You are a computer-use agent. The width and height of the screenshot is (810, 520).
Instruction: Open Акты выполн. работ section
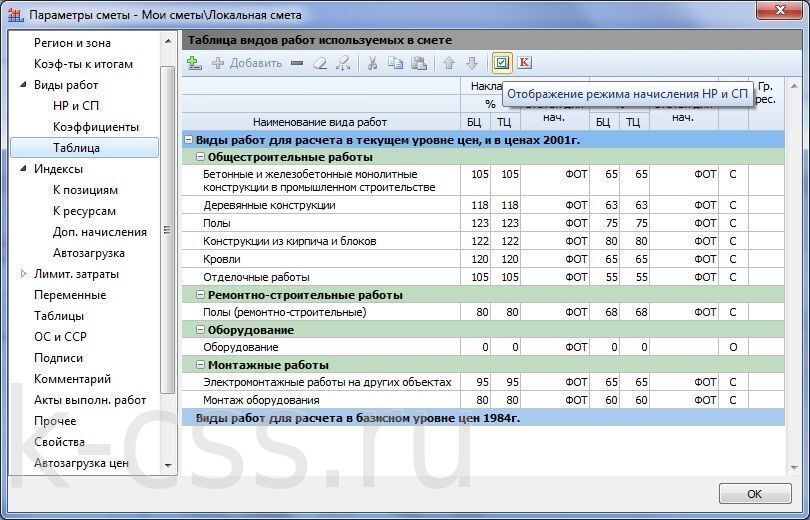click(x=90, y=400)
